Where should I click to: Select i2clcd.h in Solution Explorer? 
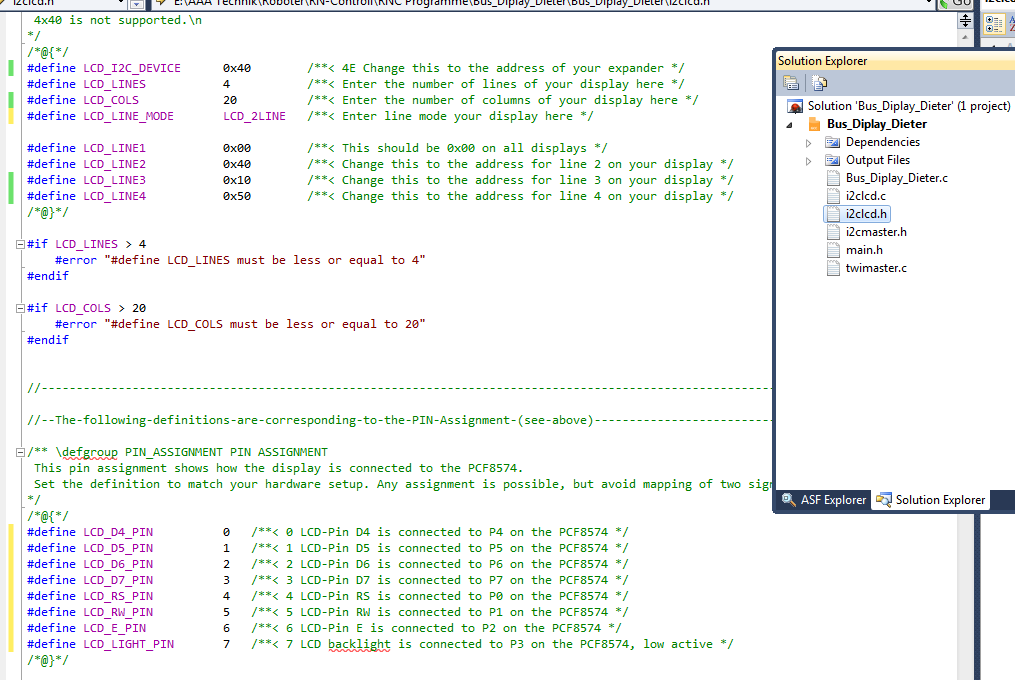pos(865,214)
